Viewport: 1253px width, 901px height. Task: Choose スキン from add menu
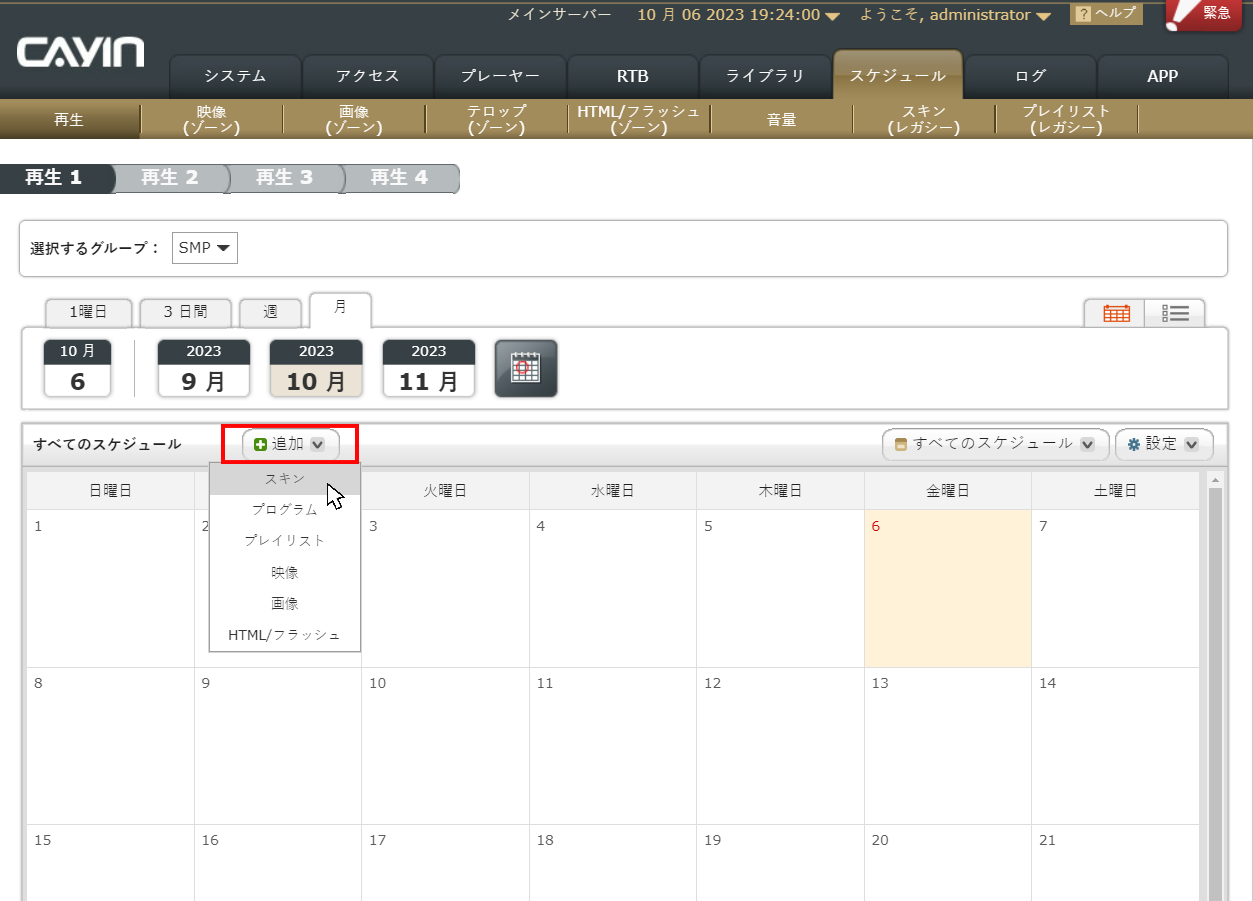pos(285,479)
